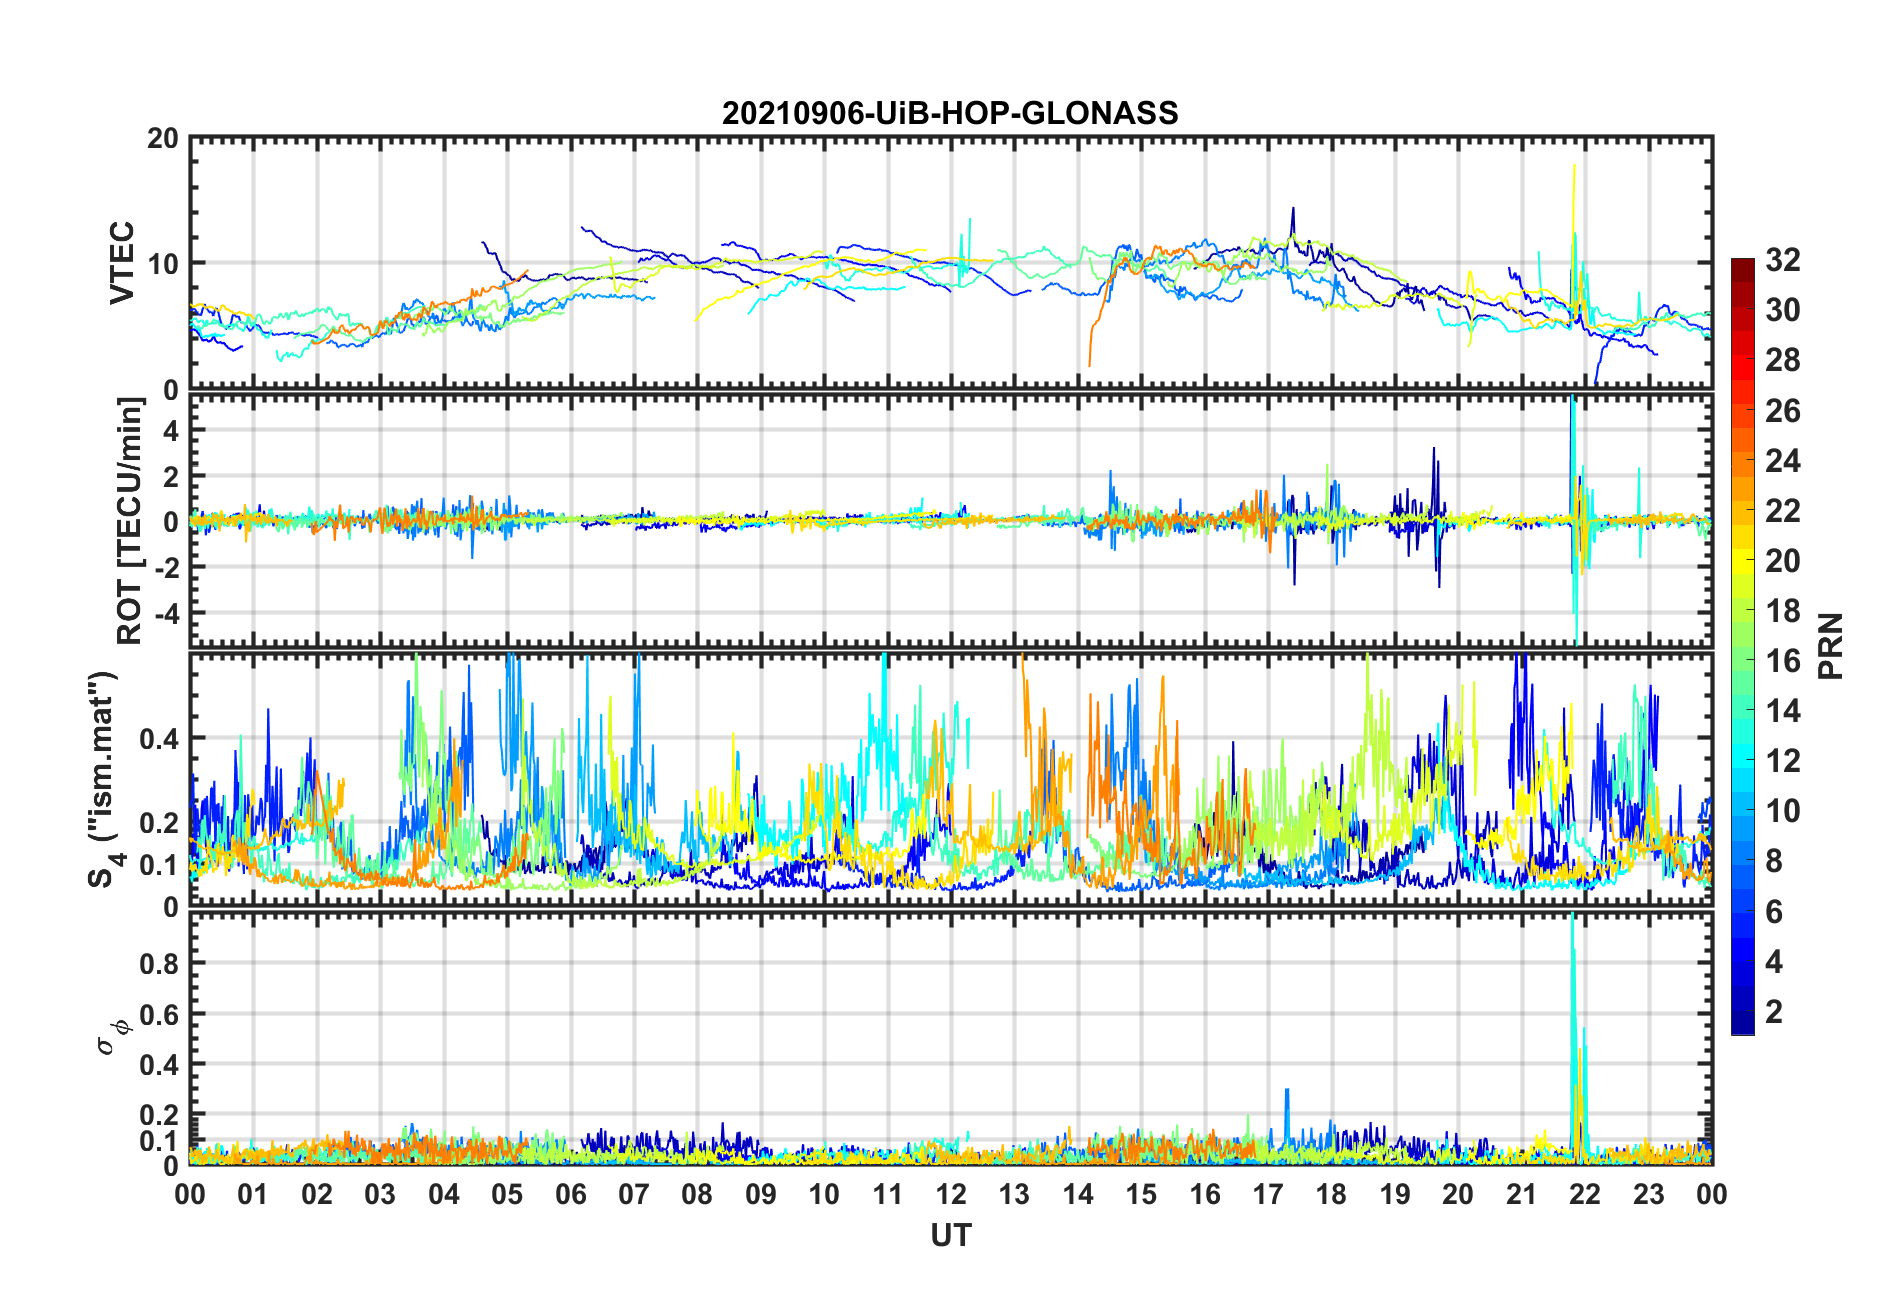Screen dimensions: 1902x1292
Task: Click the PRN colorbar tick "8"
Action: [1774, 861]
